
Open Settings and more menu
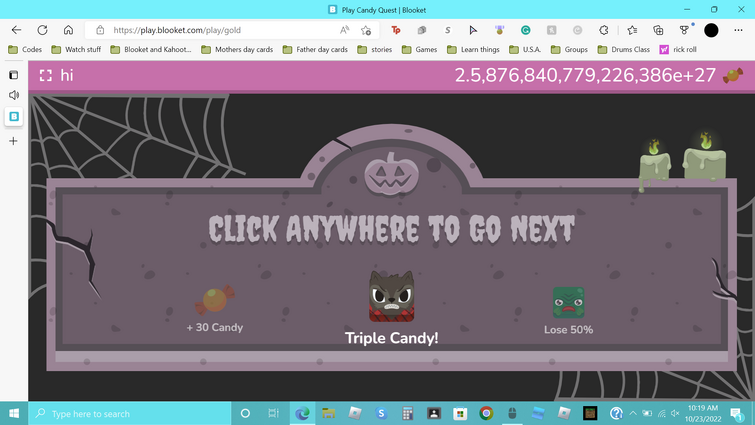pos(738,30)
